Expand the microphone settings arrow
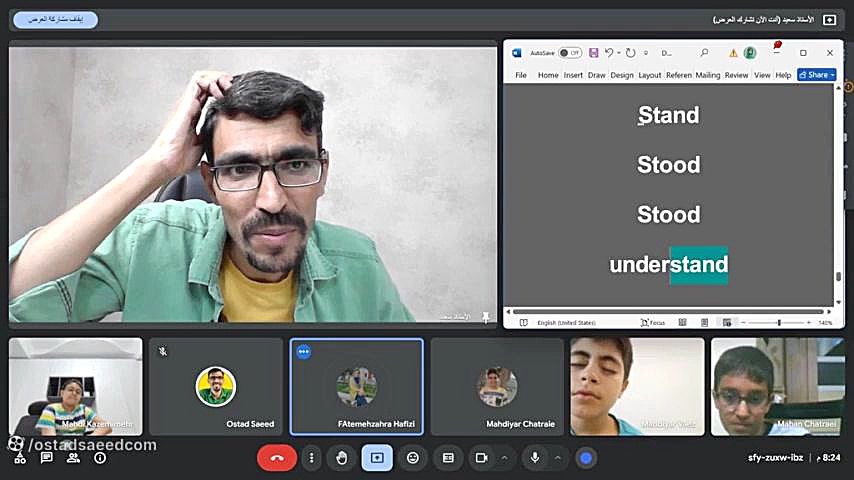This screenshot has height=480, width=854. (x=558, y=458)
